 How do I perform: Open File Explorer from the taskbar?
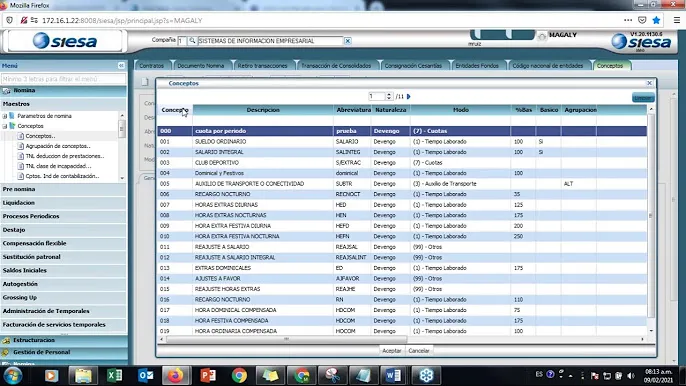click(83, 375)
